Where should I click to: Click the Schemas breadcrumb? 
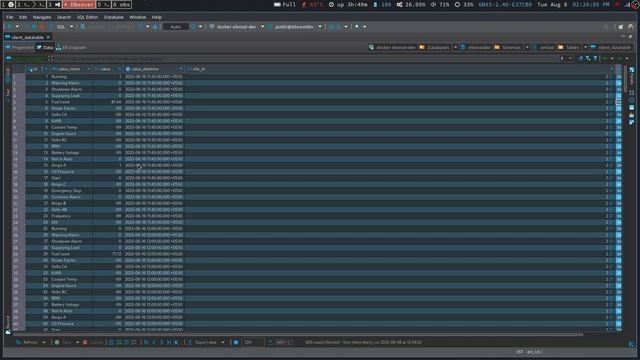click(508, 47)
